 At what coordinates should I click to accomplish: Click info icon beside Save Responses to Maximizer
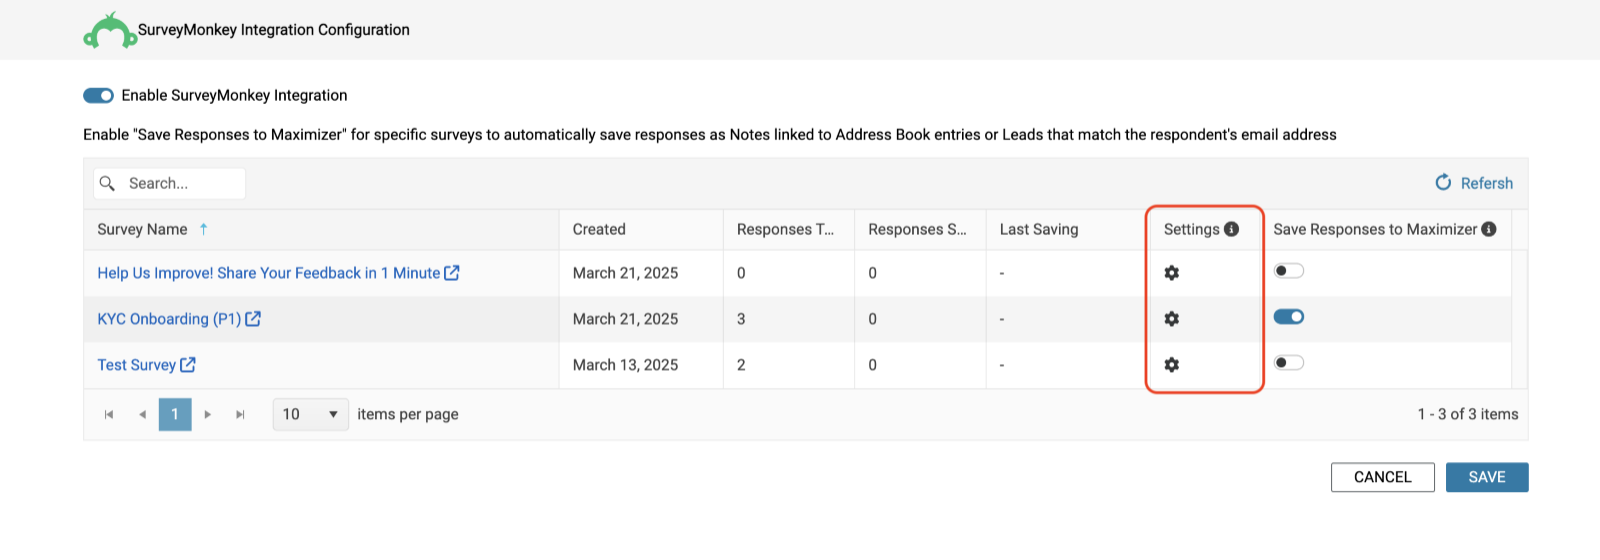pos(1489,229)
